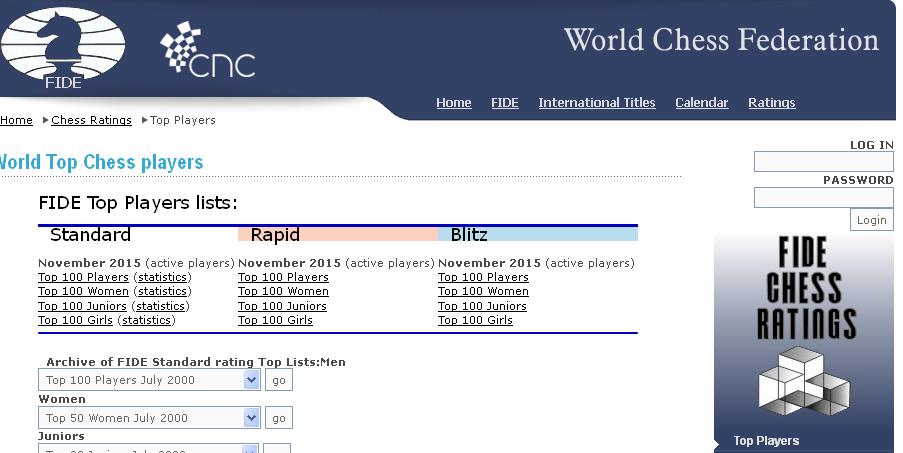
Task: View statistics for Standard Top 100 Juniors
Action: click(160, 306)
